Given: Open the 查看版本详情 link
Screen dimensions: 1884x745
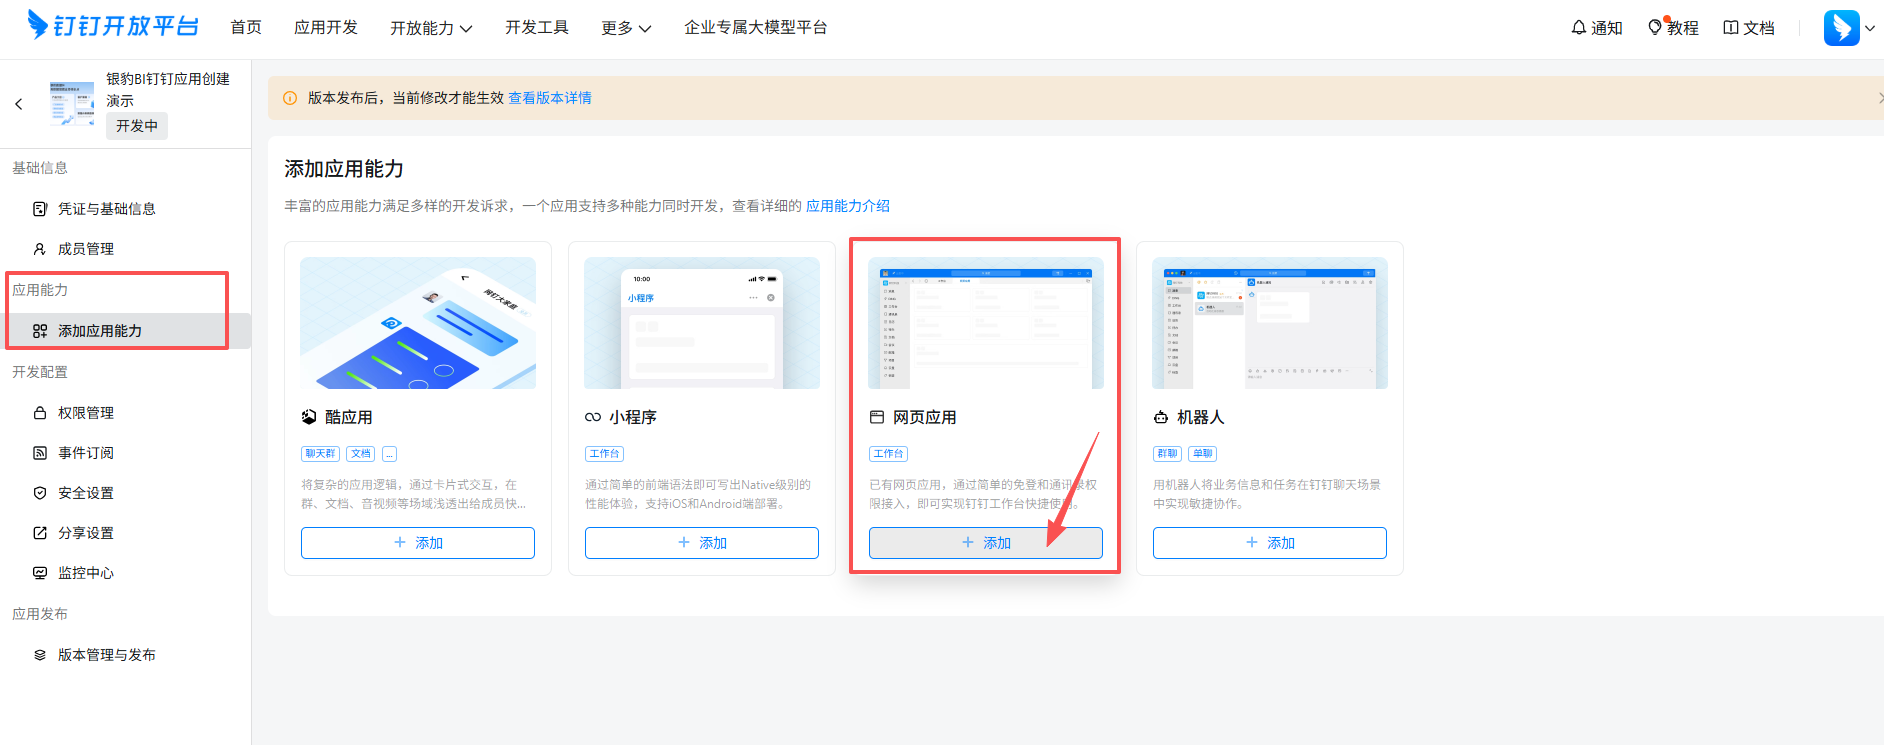Looking at the screenshot, I should 550,98.
